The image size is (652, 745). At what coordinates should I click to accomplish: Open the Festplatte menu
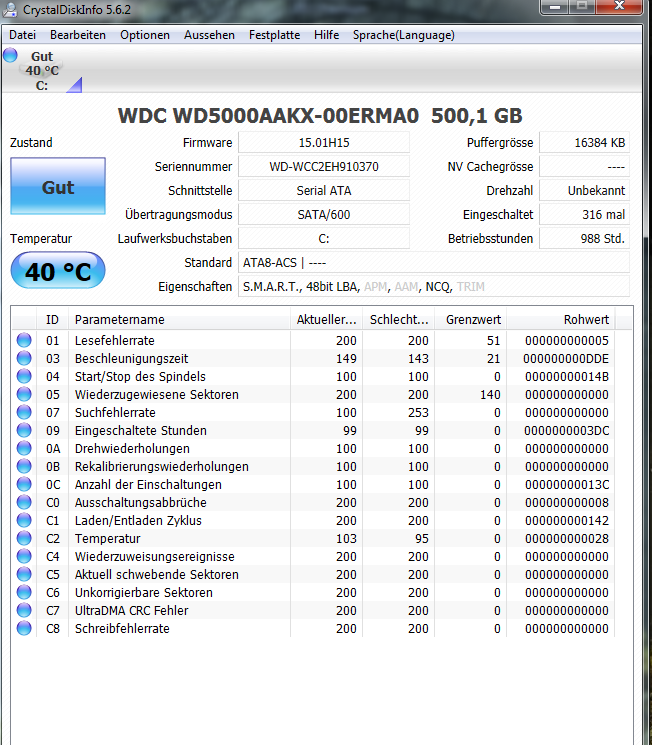tap(275, 35)
